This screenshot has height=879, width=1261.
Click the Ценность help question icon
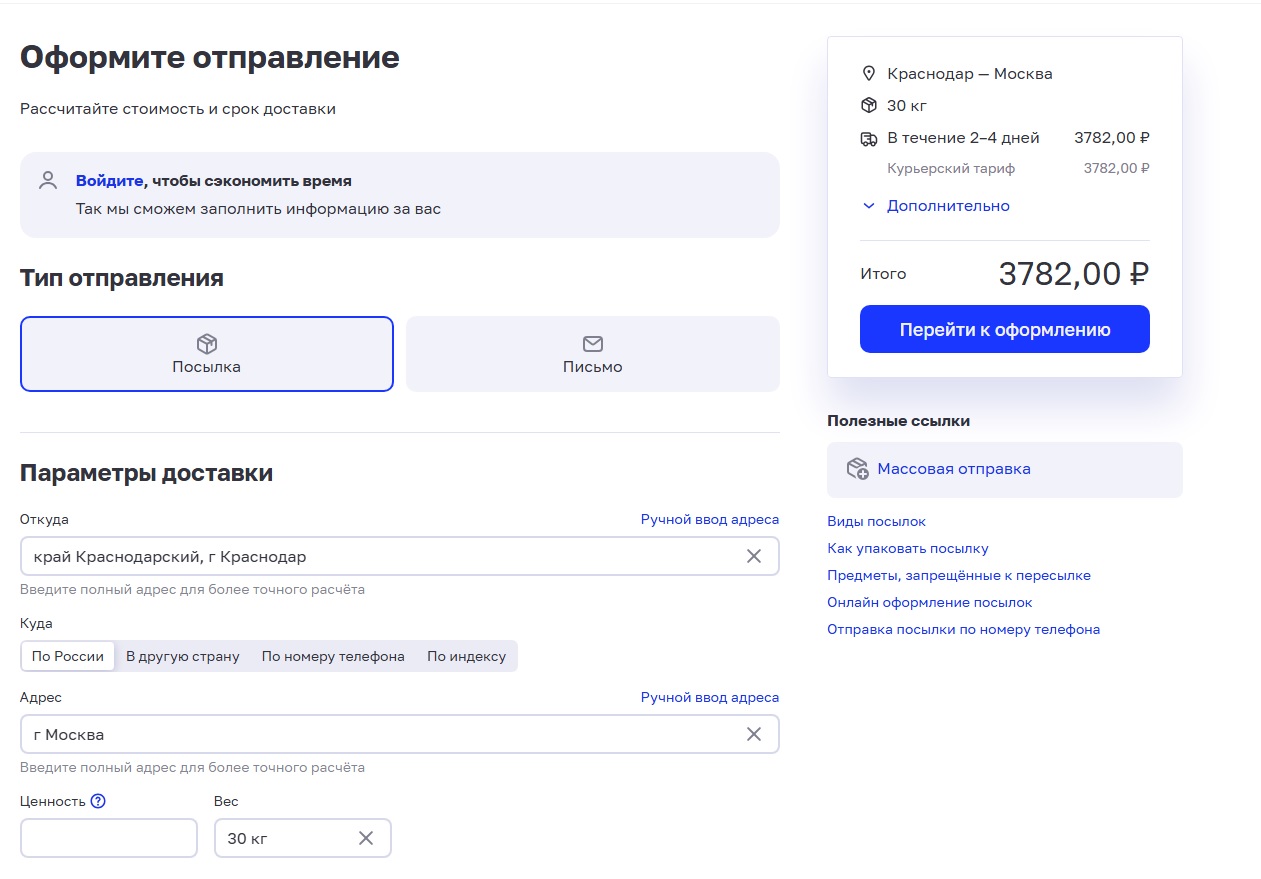tap(98, 801)
